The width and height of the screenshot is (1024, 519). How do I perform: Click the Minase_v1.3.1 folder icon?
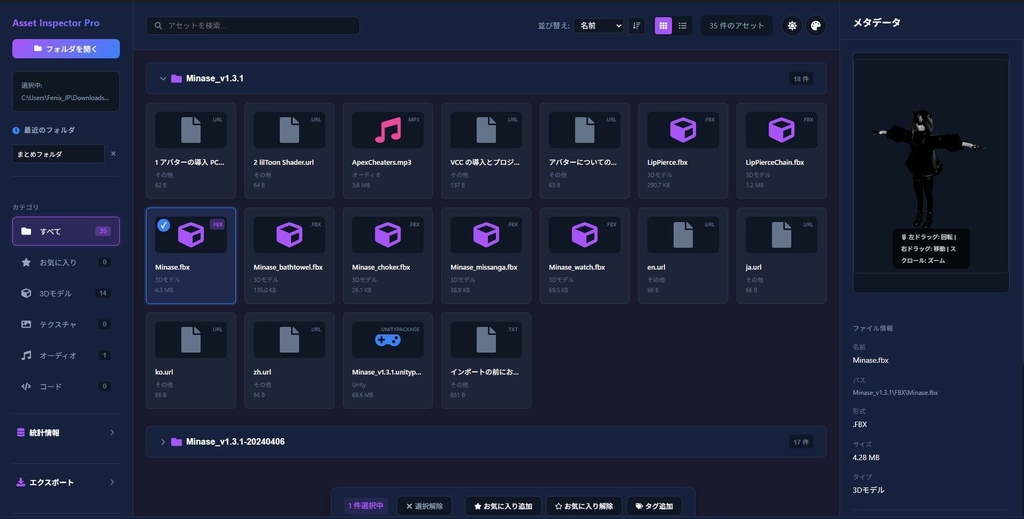point(176,78)
